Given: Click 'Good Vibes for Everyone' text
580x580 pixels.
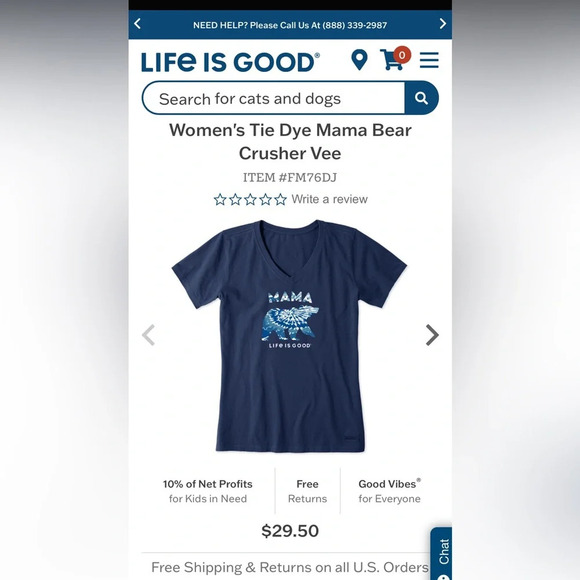Looking at the screenshot, I should pyautogui.click(x=390, y=491).
